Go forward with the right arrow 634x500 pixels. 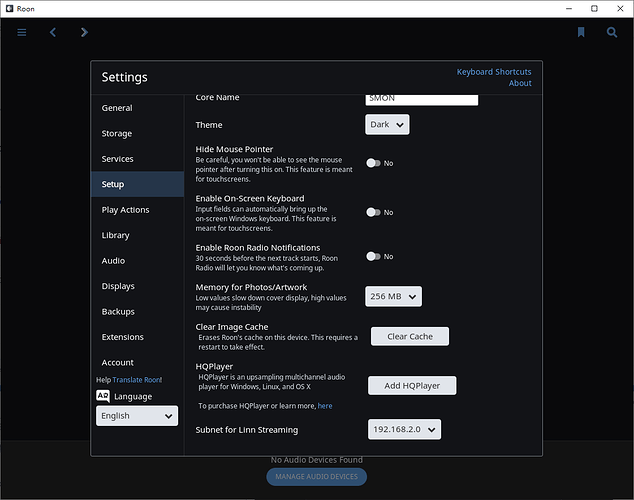(x=84, y=32)
